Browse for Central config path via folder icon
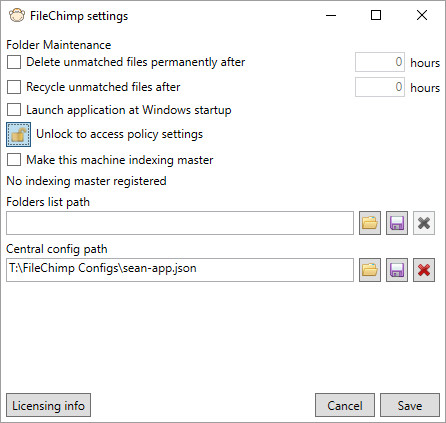446x423 pixels. 370,270
